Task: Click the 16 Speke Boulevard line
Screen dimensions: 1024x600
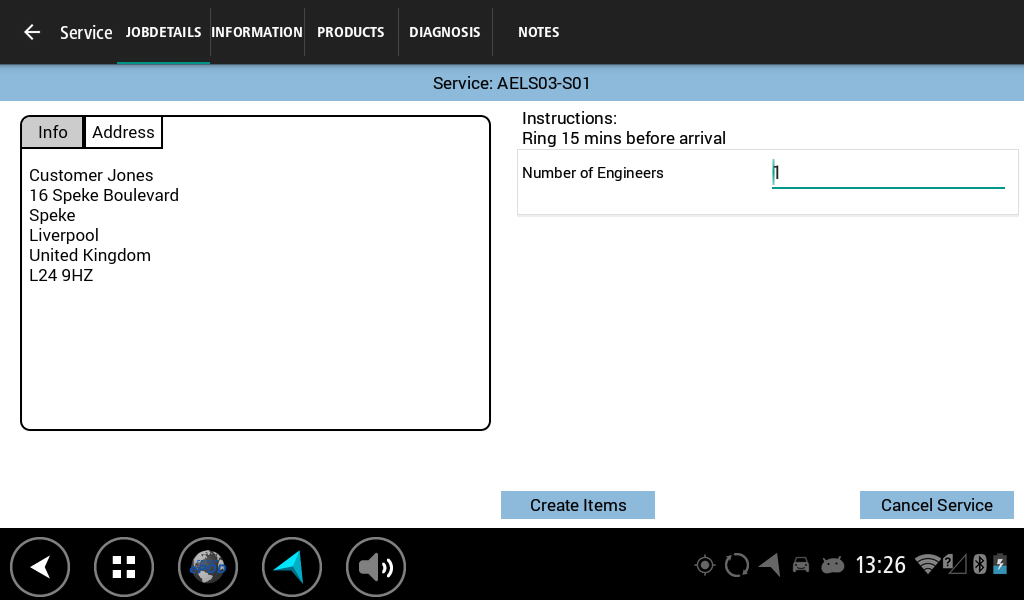Action: pyautogui.click(x=104, y=195)
